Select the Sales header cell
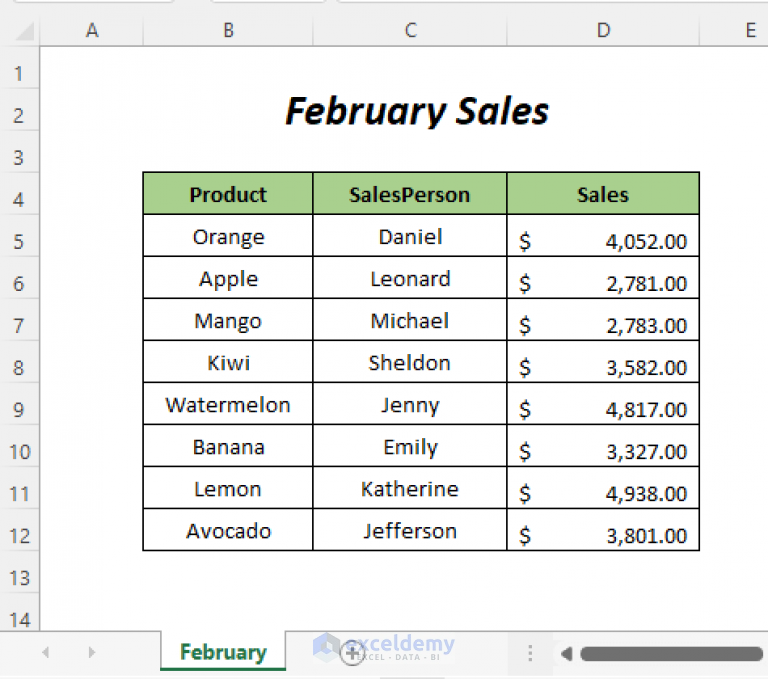 pyautogui.click(x=603, y=194)
